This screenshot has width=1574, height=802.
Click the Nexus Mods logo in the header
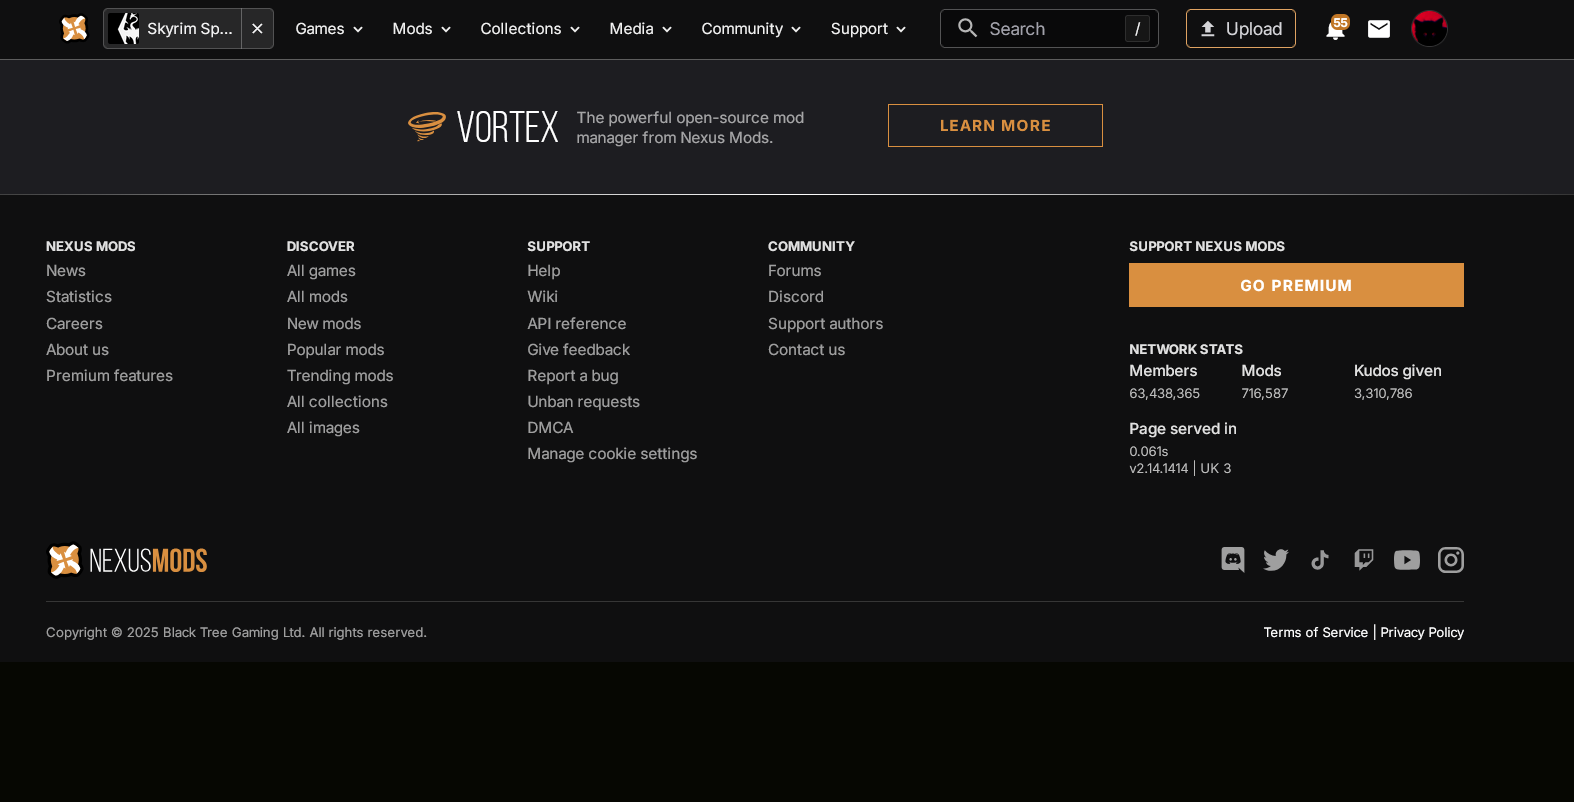coord(74,29)
